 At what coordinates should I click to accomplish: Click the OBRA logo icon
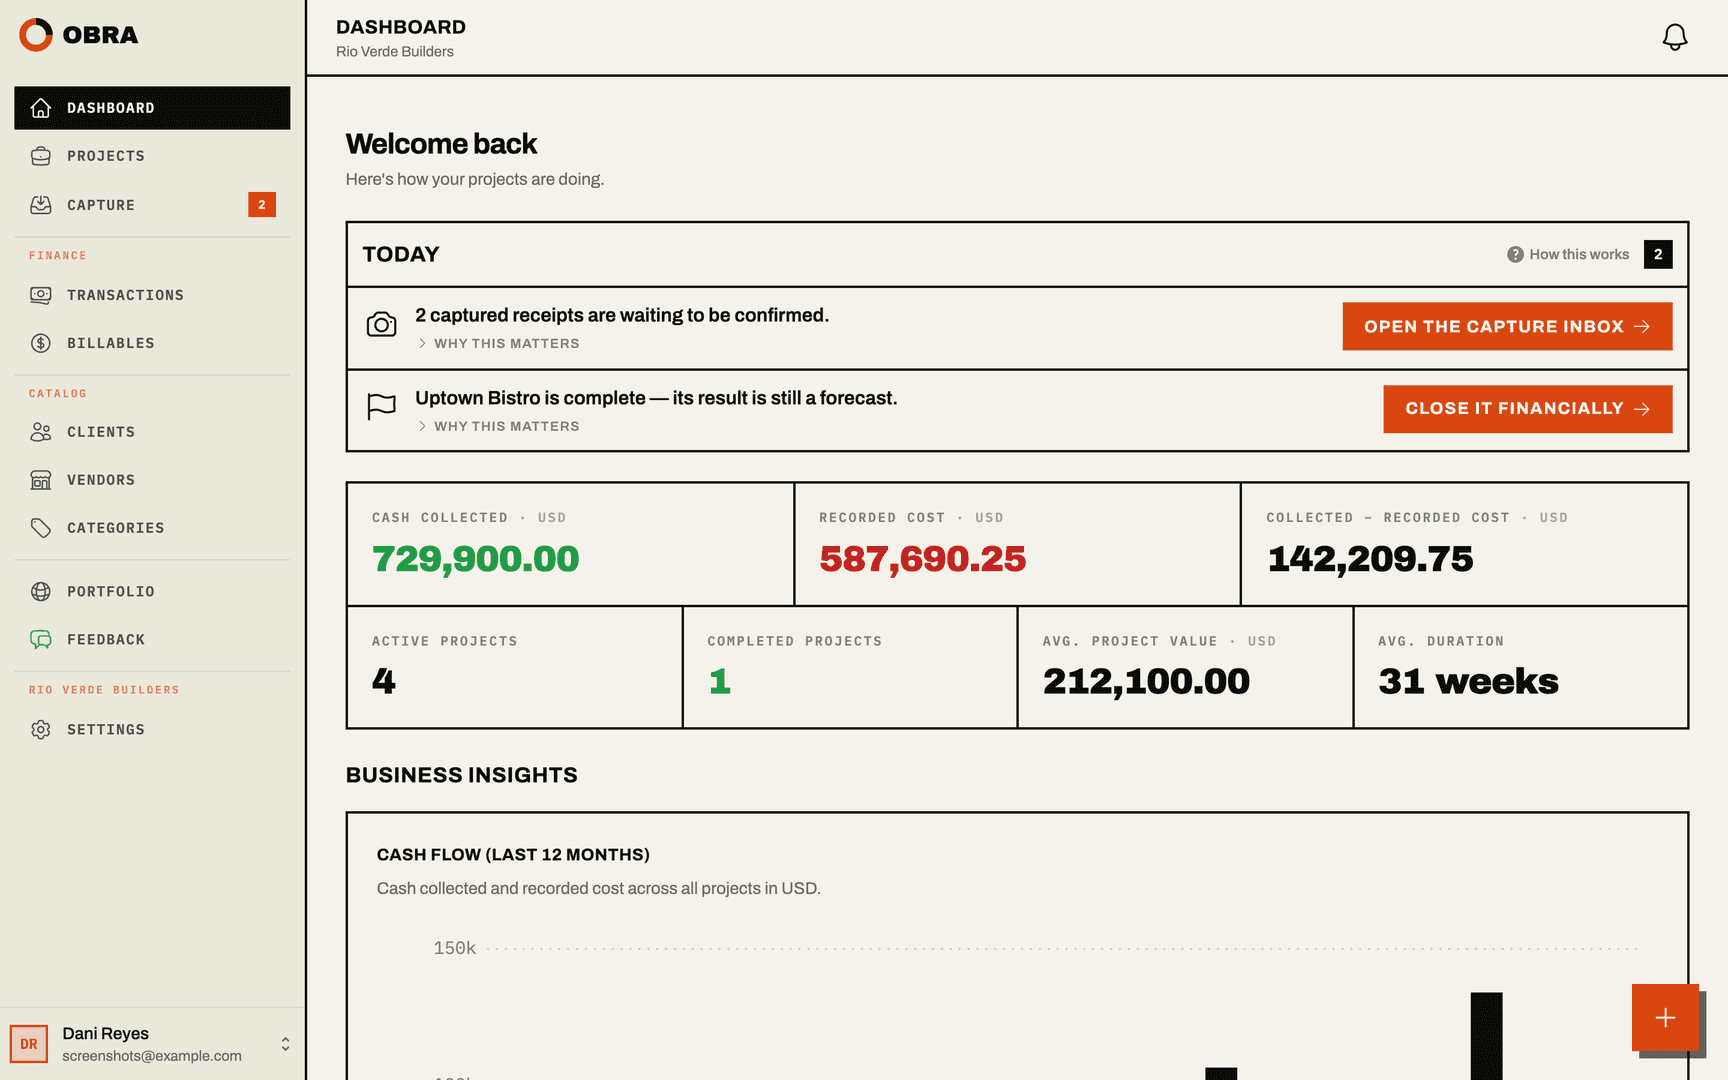[x=36, y=35]
